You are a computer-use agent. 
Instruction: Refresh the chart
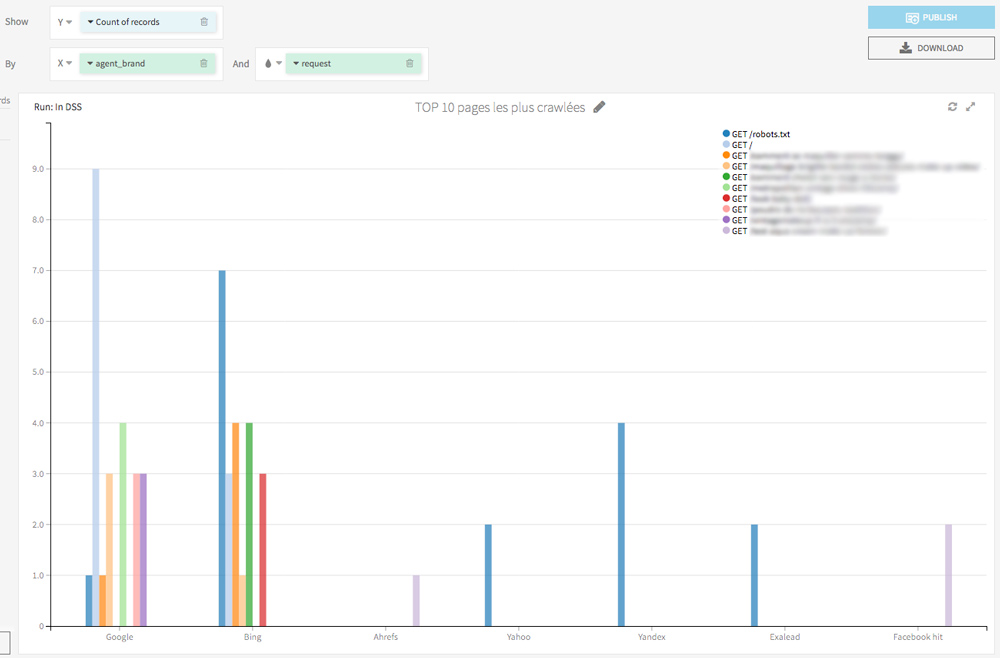click(x=952, y=106)
